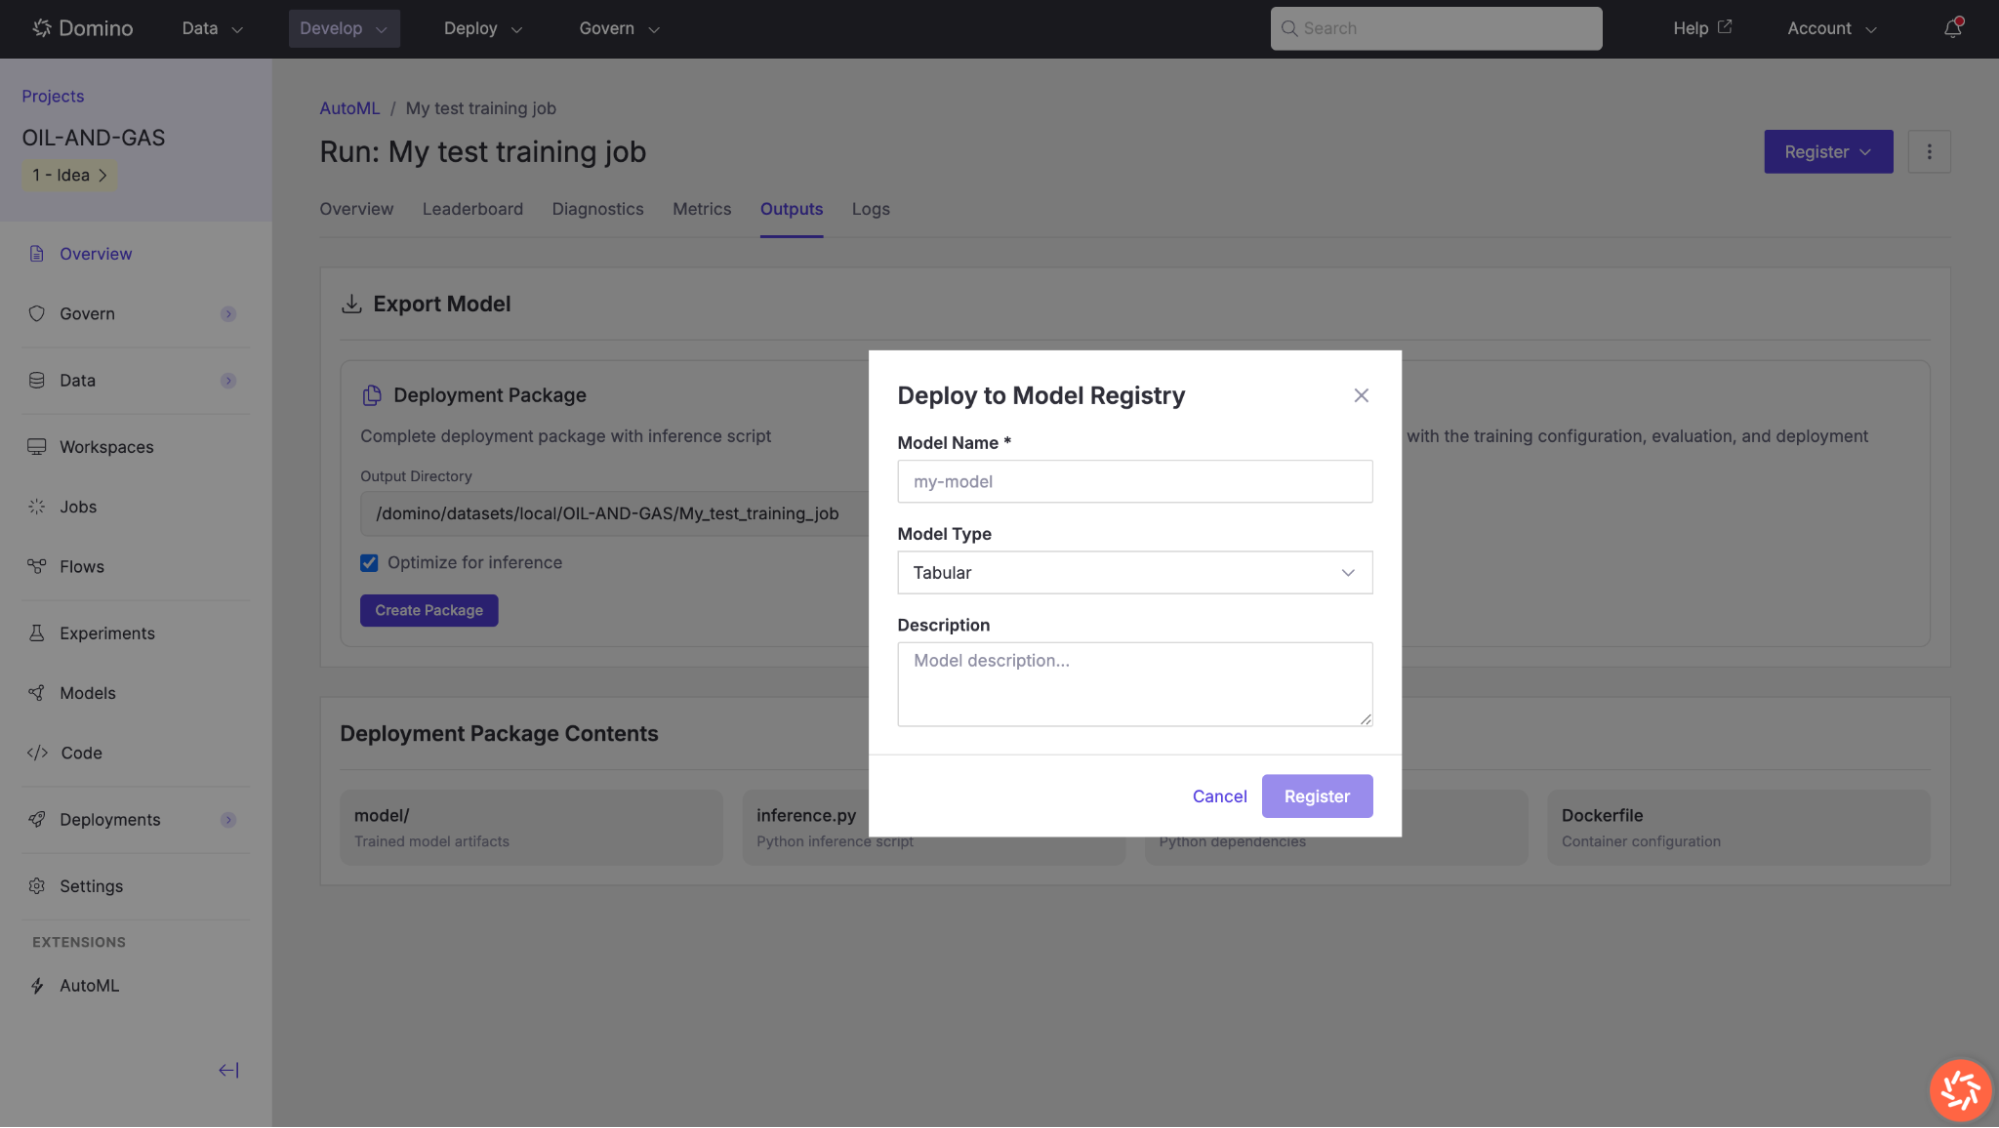The width and height of the screenshot is (1999, 1128).
Task: Close the Deploy to Model Registry dialog
Action: [1361, 396]
